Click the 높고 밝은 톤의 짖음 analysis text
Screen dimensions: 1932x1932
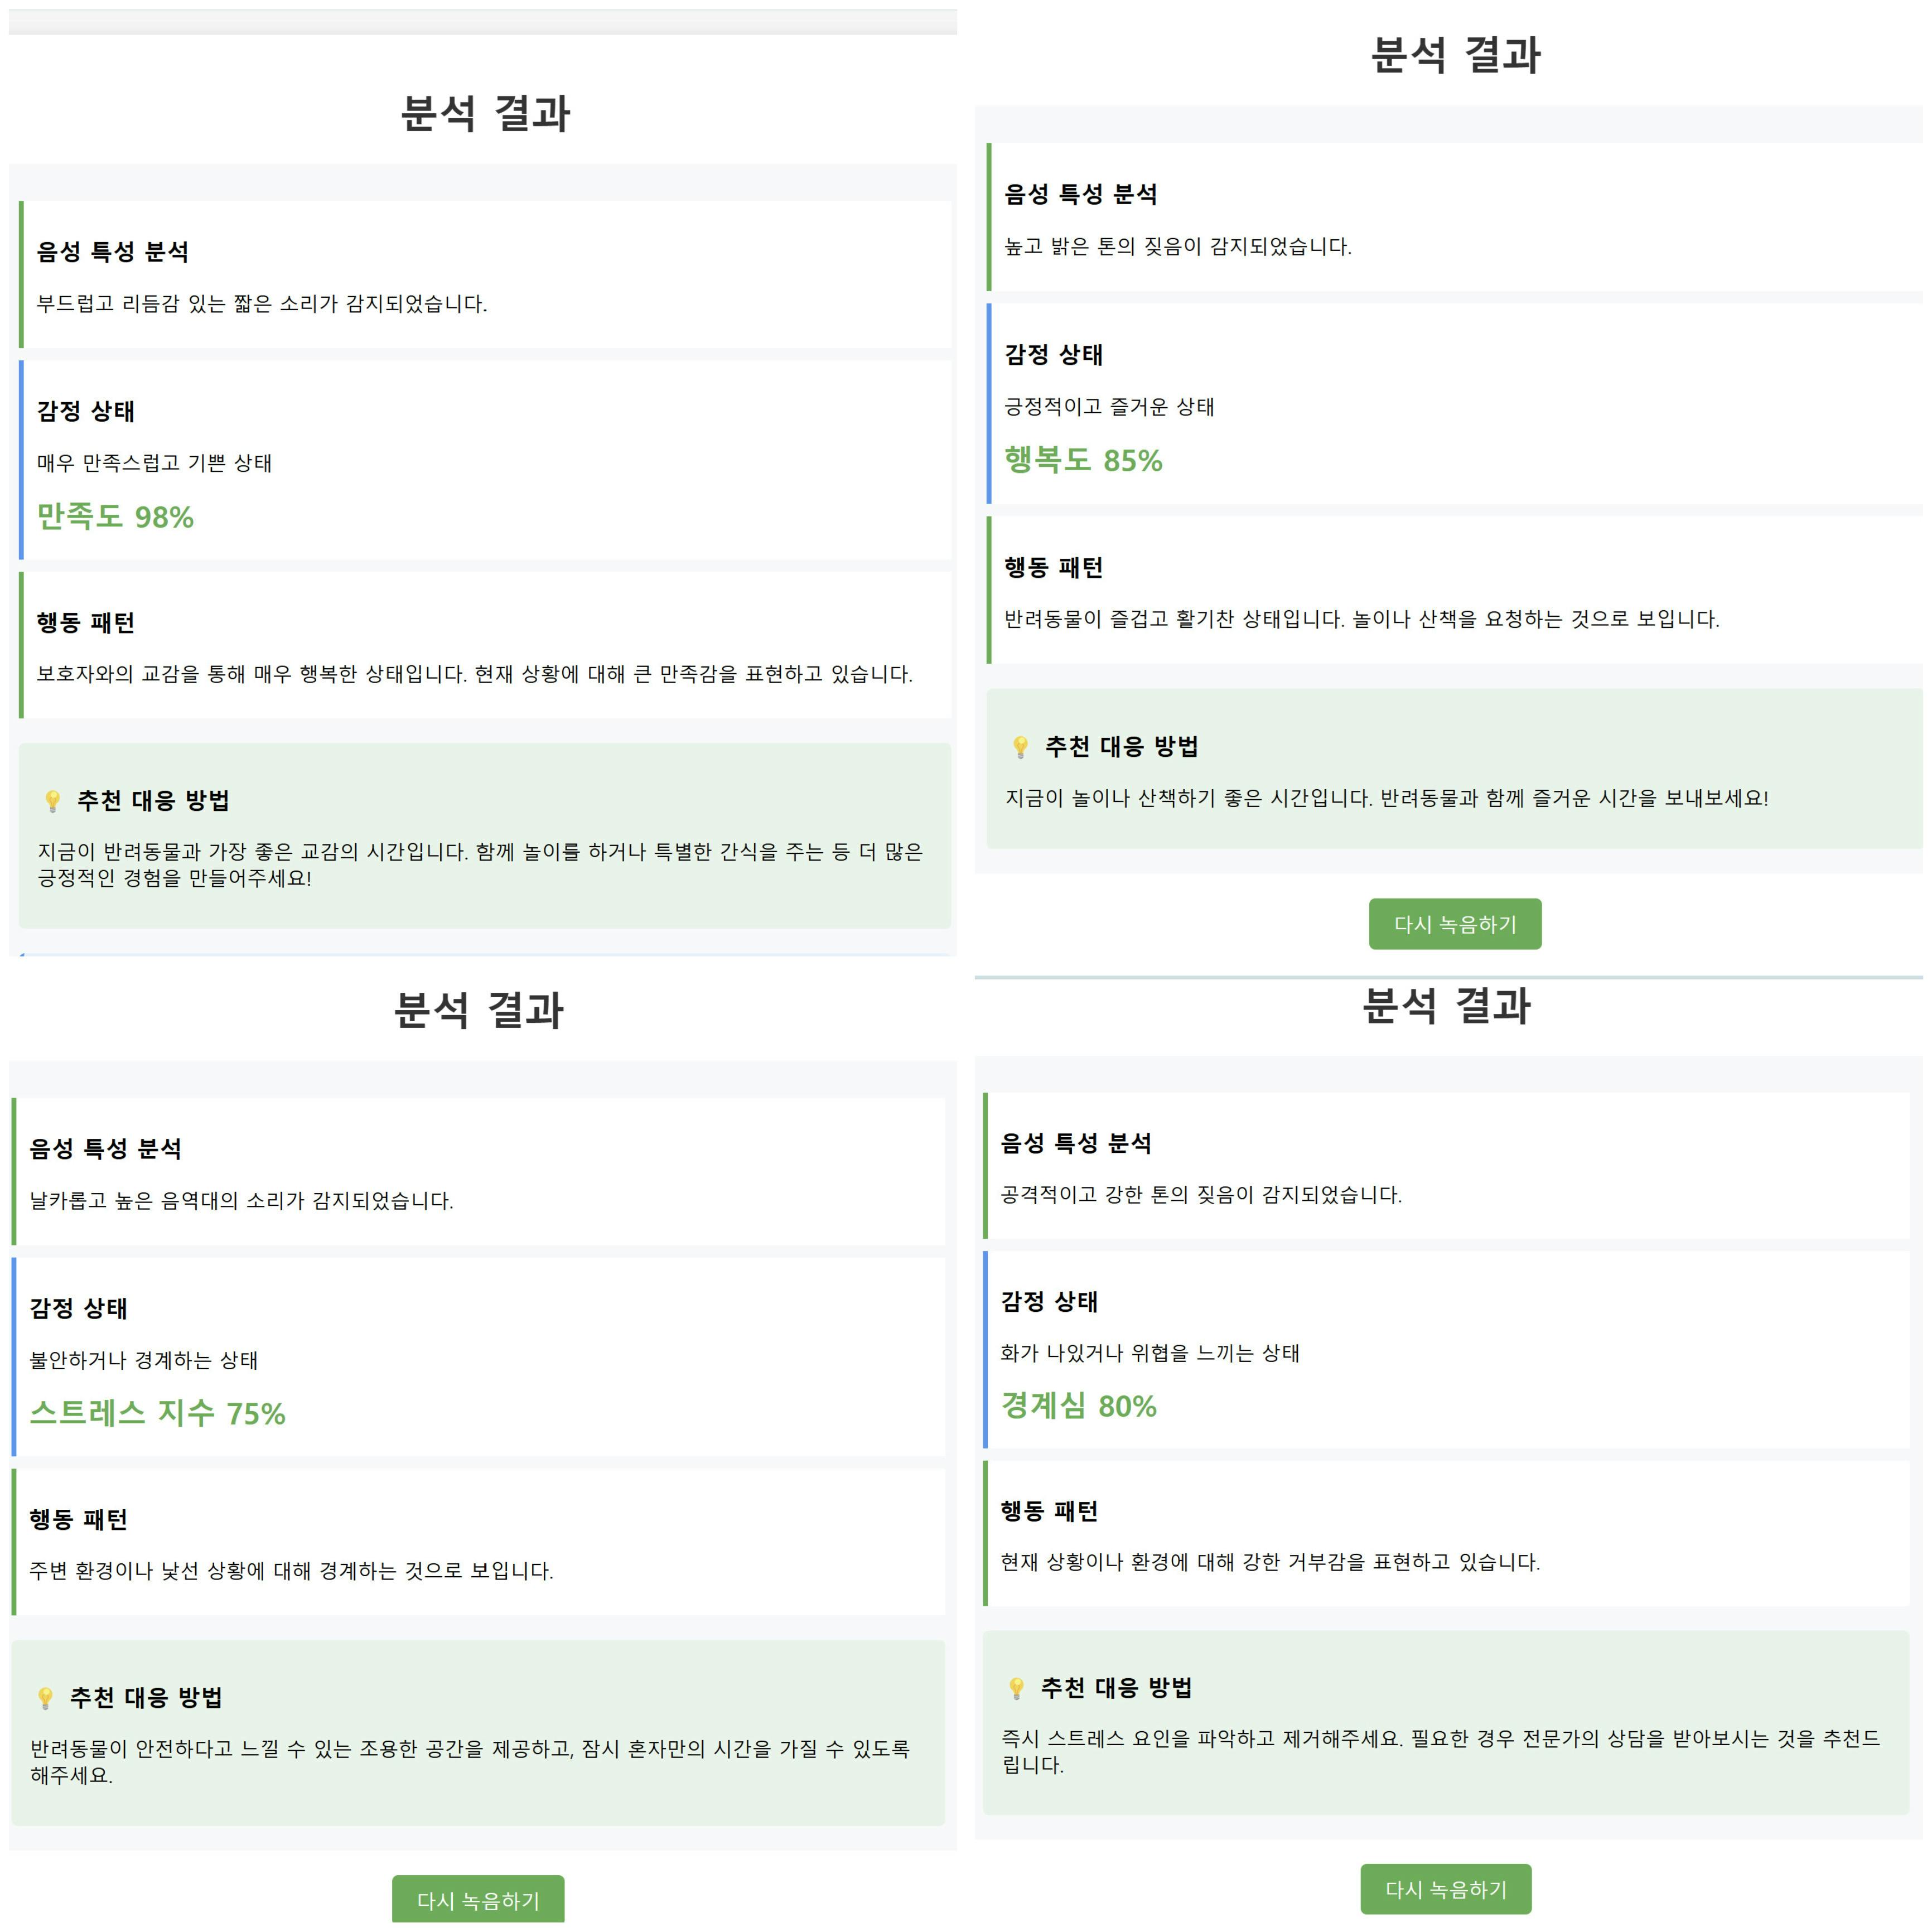tap(1177, 247)
